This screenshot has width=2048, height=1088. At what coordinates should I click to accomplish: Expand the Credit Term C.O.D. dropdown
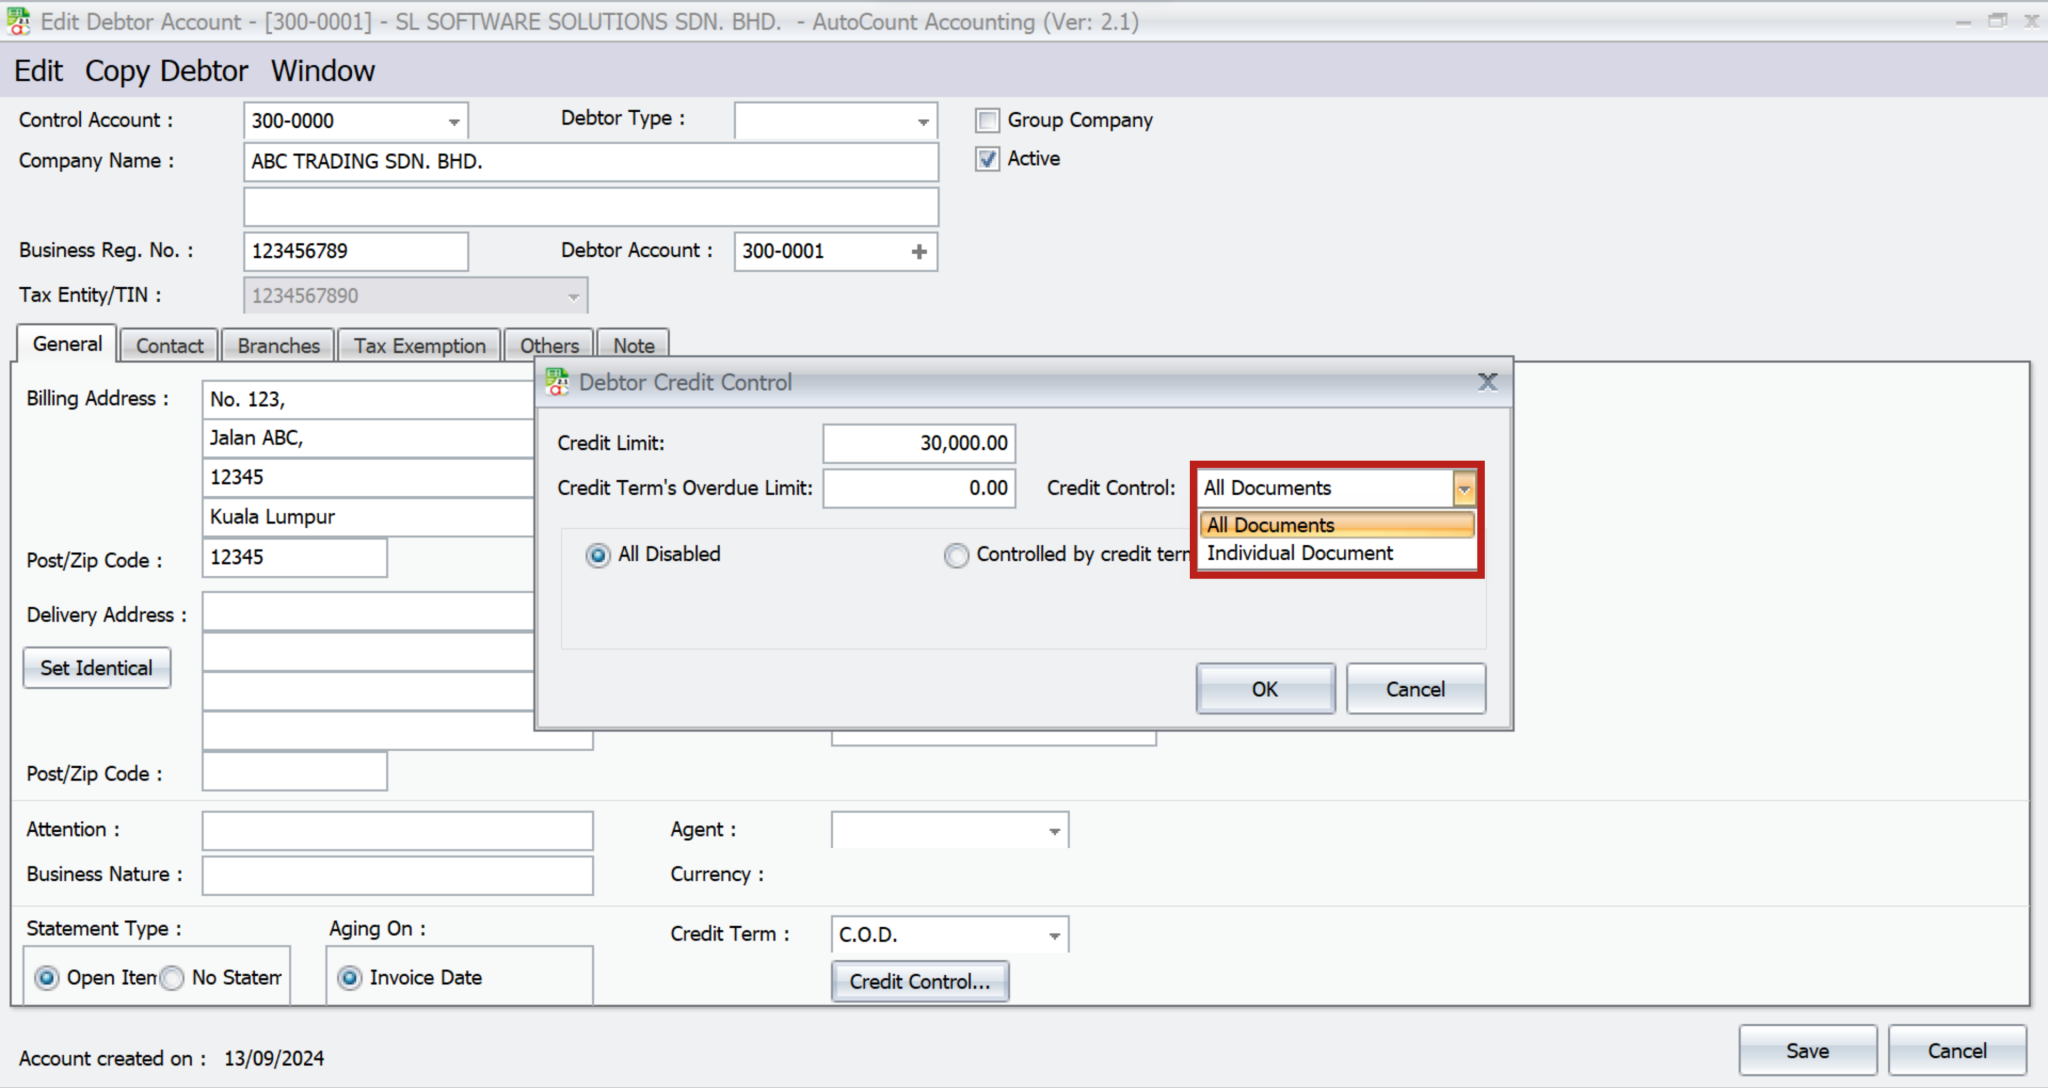pos(1054,935)
